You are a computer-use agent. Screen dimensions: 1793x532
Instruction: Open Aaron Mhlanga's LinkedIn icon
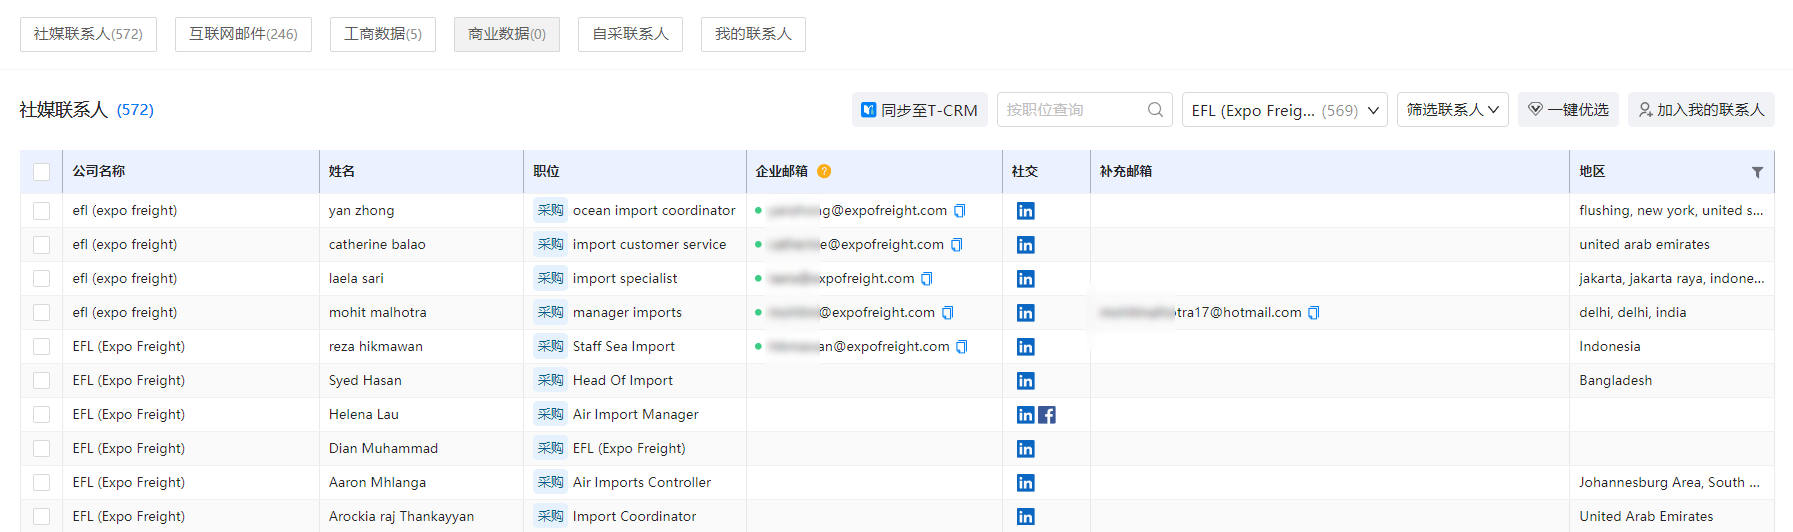click(x=1025, y=483)
